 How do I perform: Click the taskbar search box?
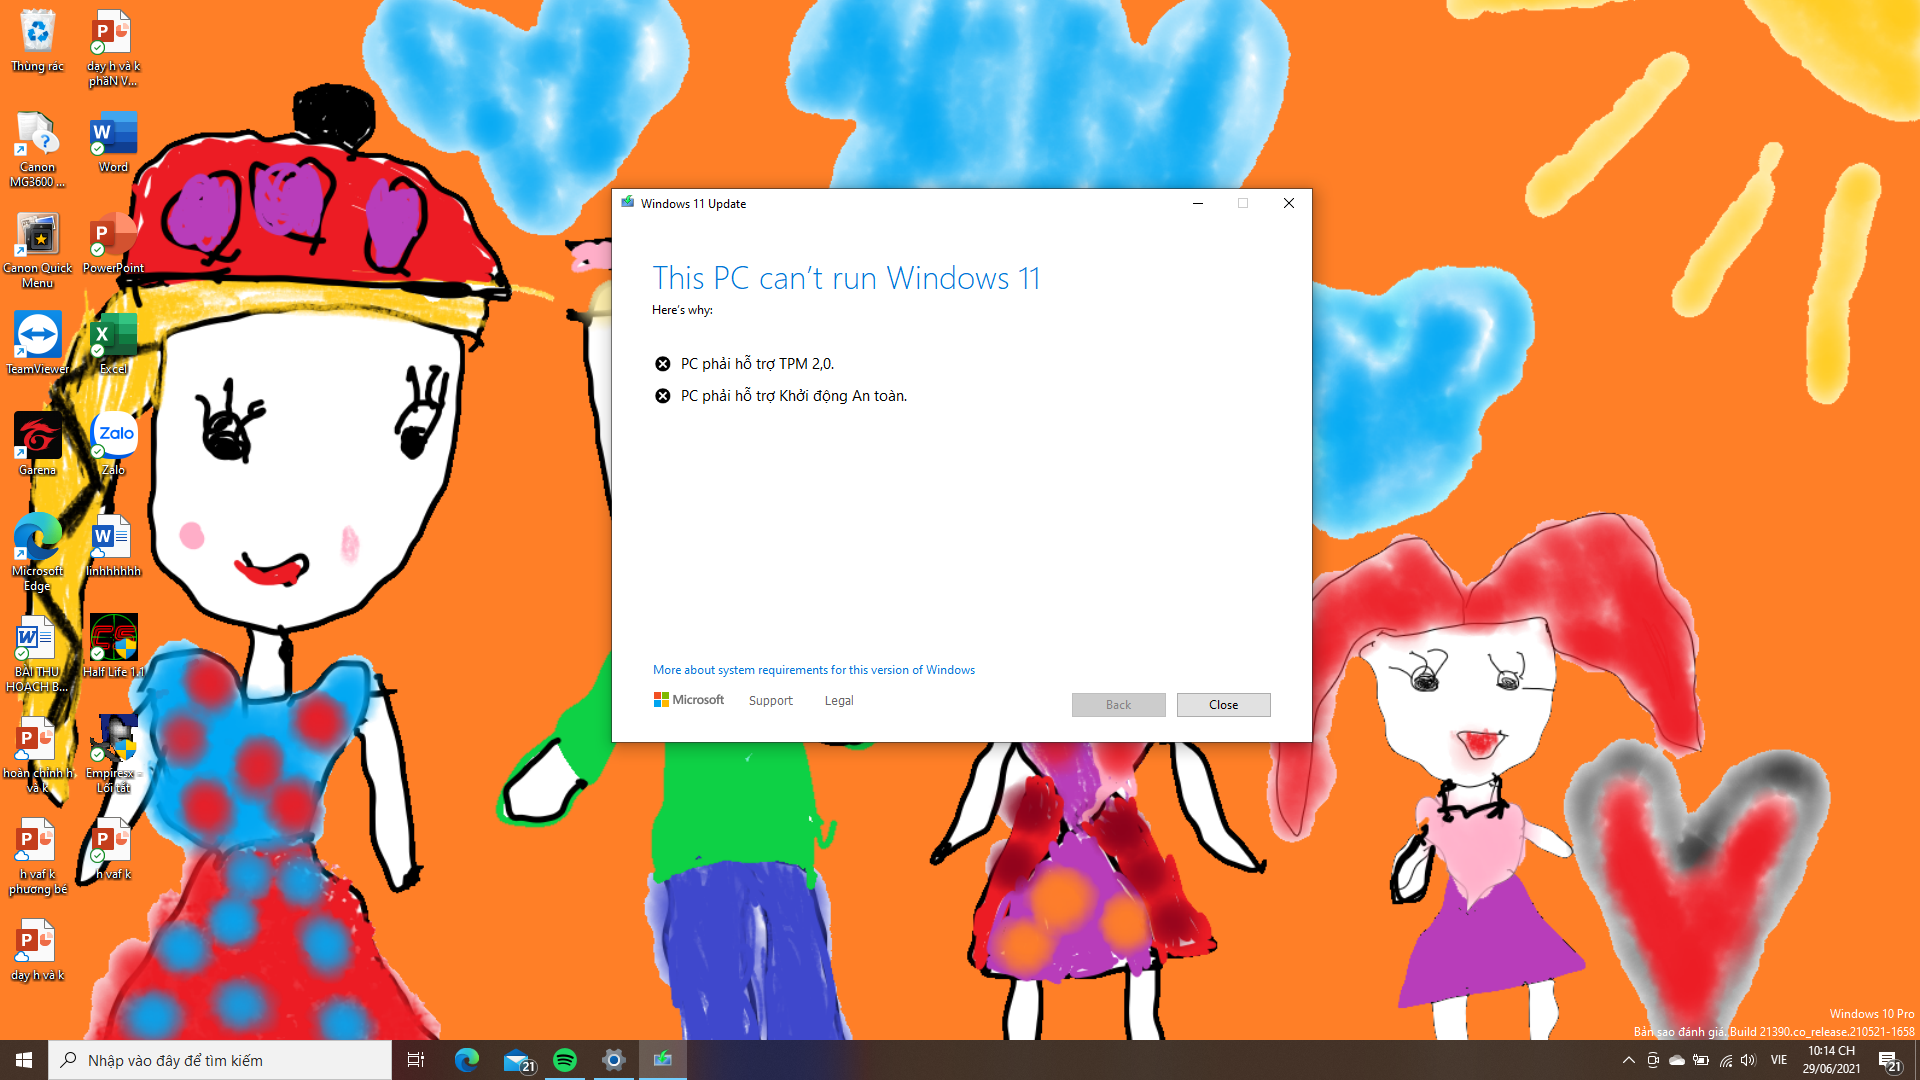[220, 1060]
